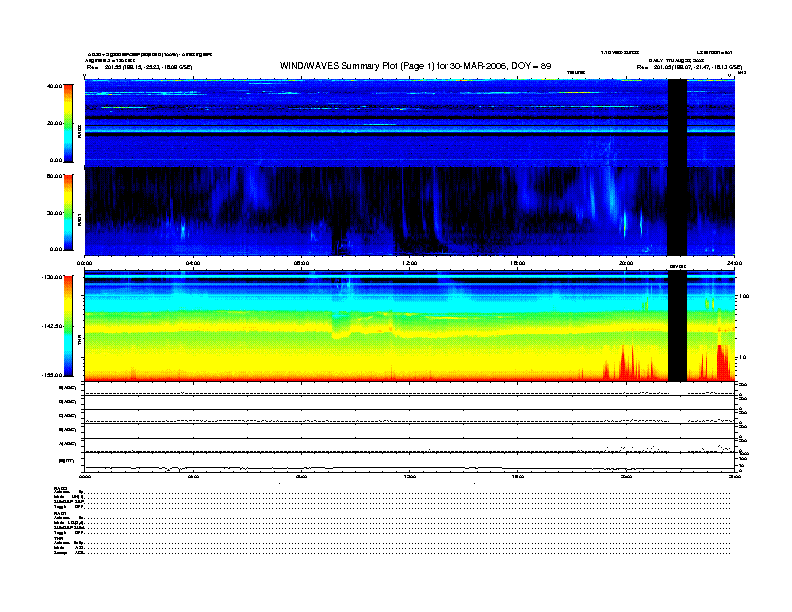Click the 16:00 tick label under RAD1 panel

[518, 263]
